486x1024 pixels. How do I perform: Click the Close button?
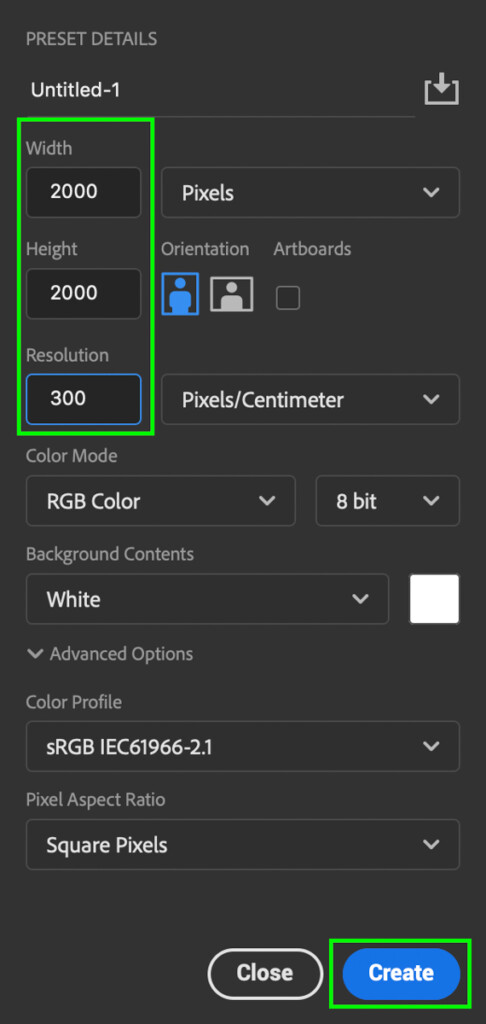(265, 973)
